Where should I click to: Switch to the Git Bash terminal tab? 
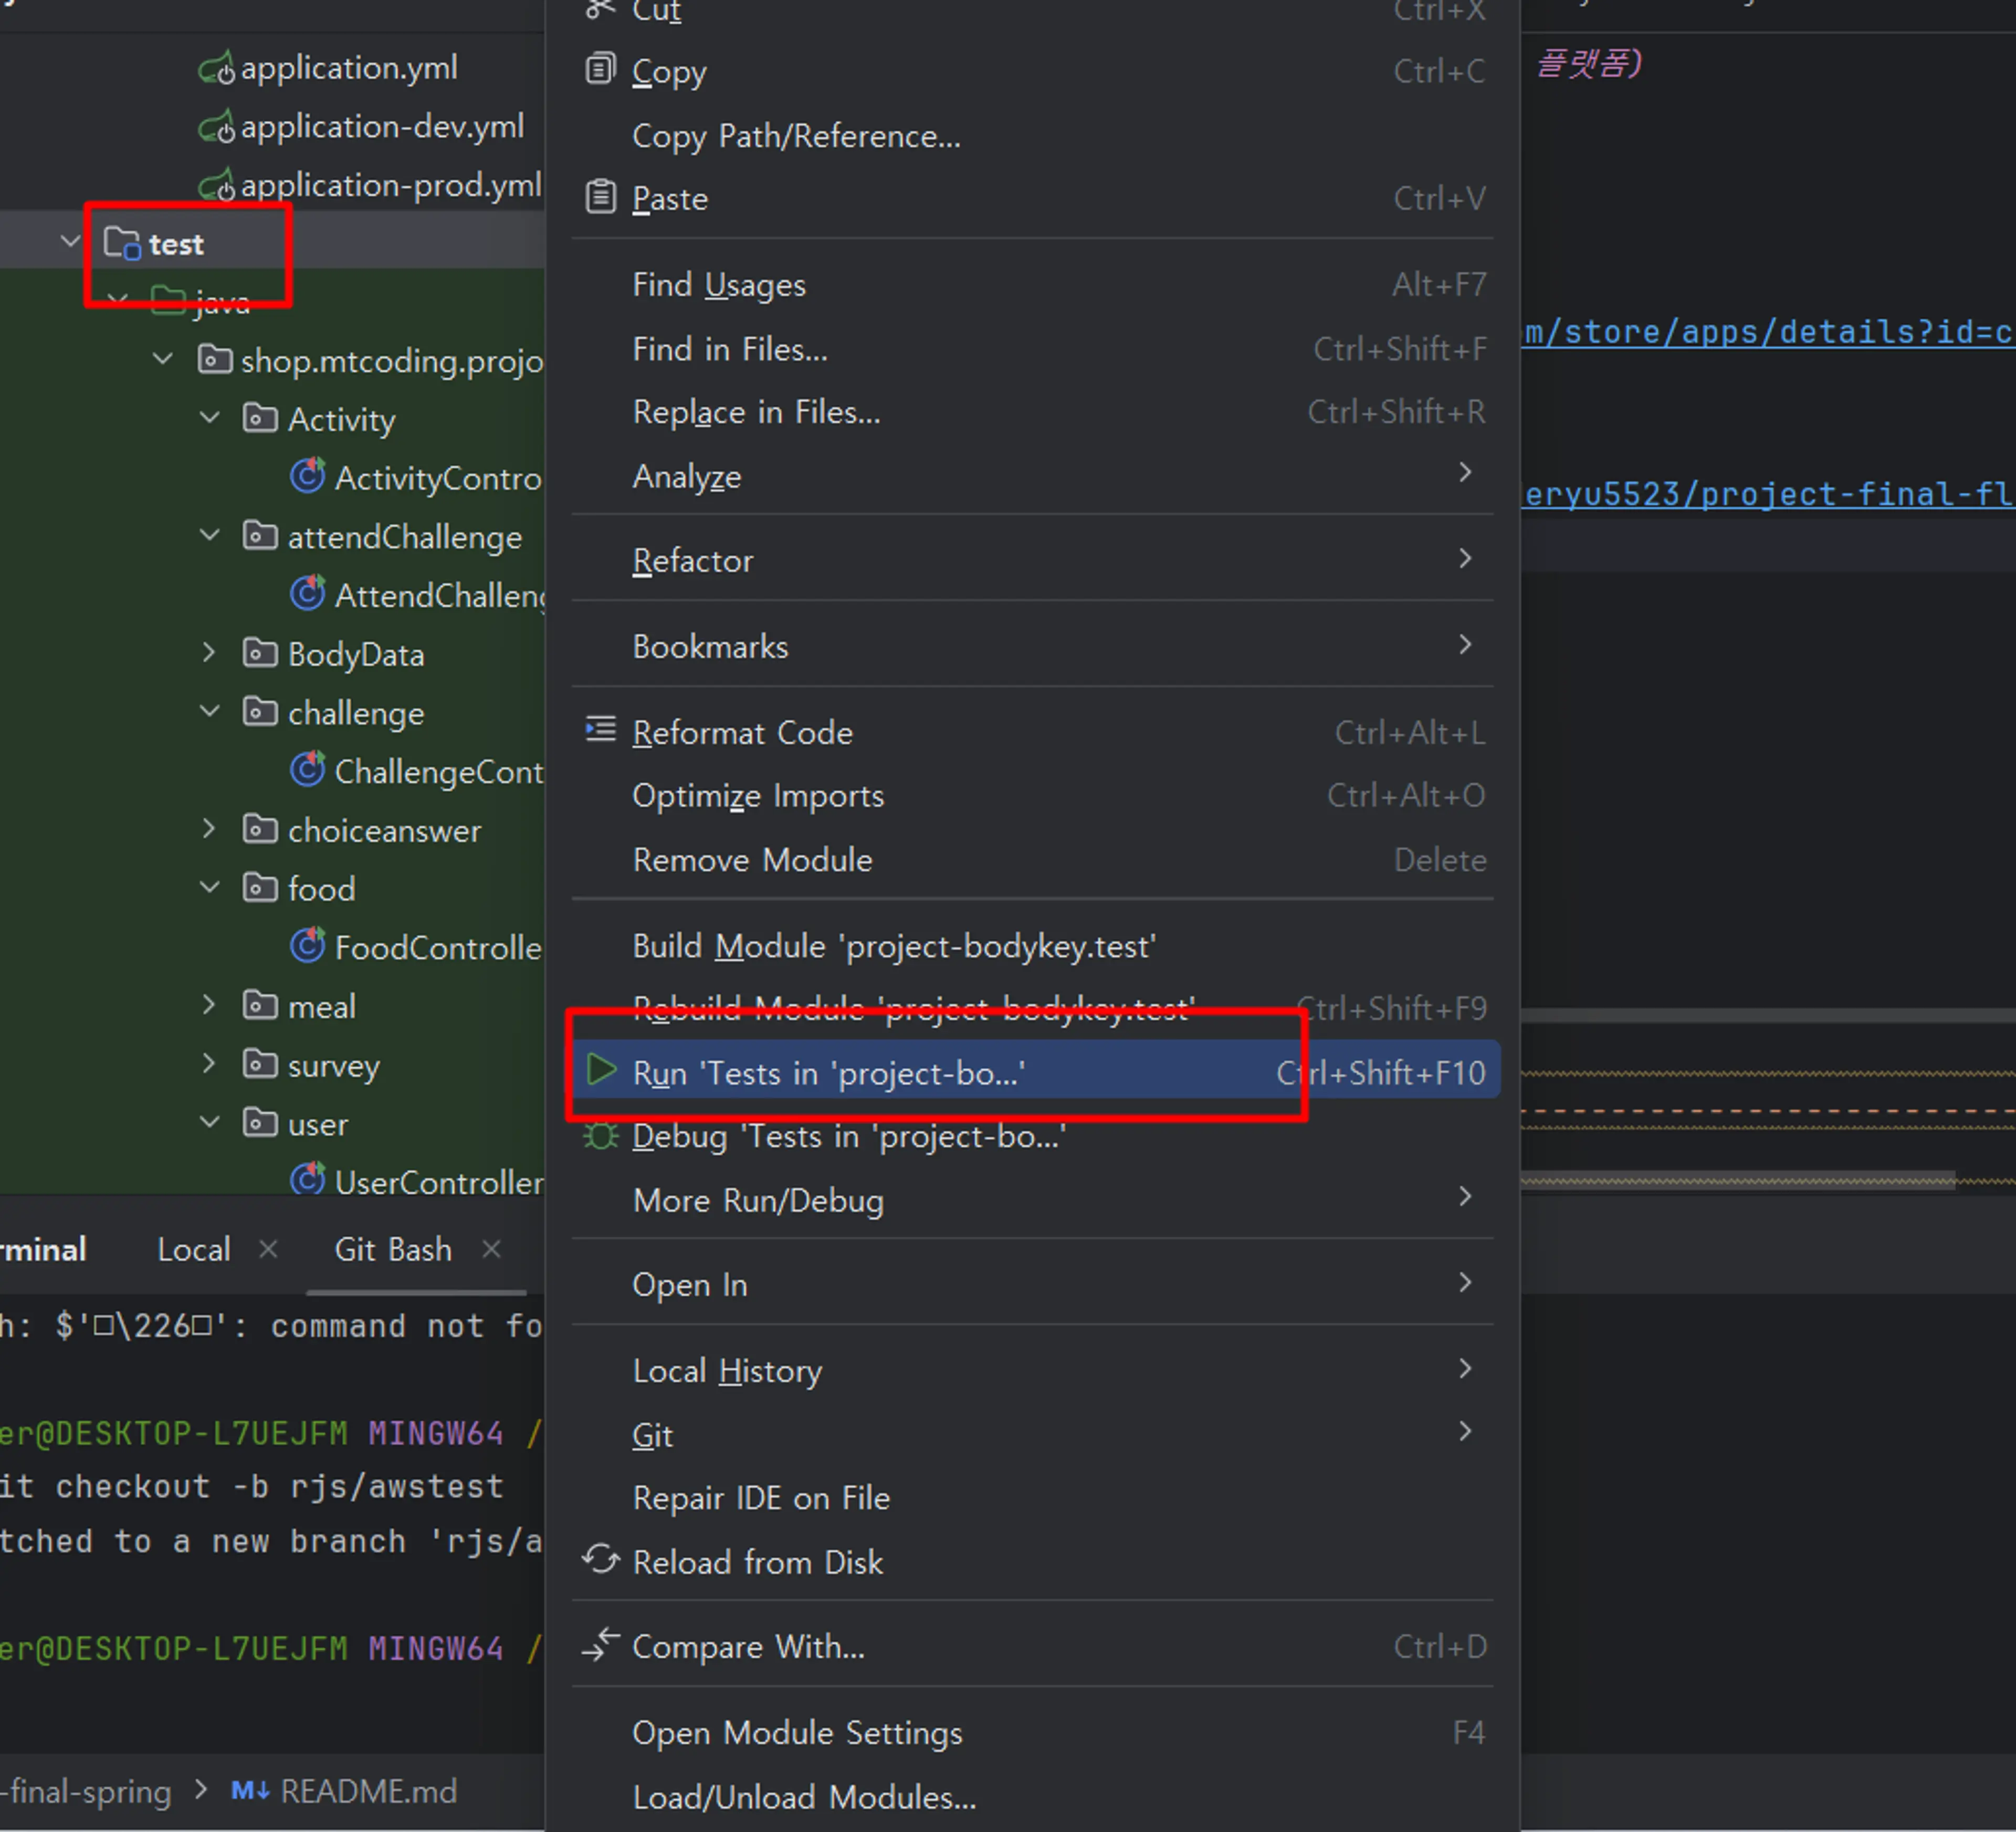(x=393, y=1249)
